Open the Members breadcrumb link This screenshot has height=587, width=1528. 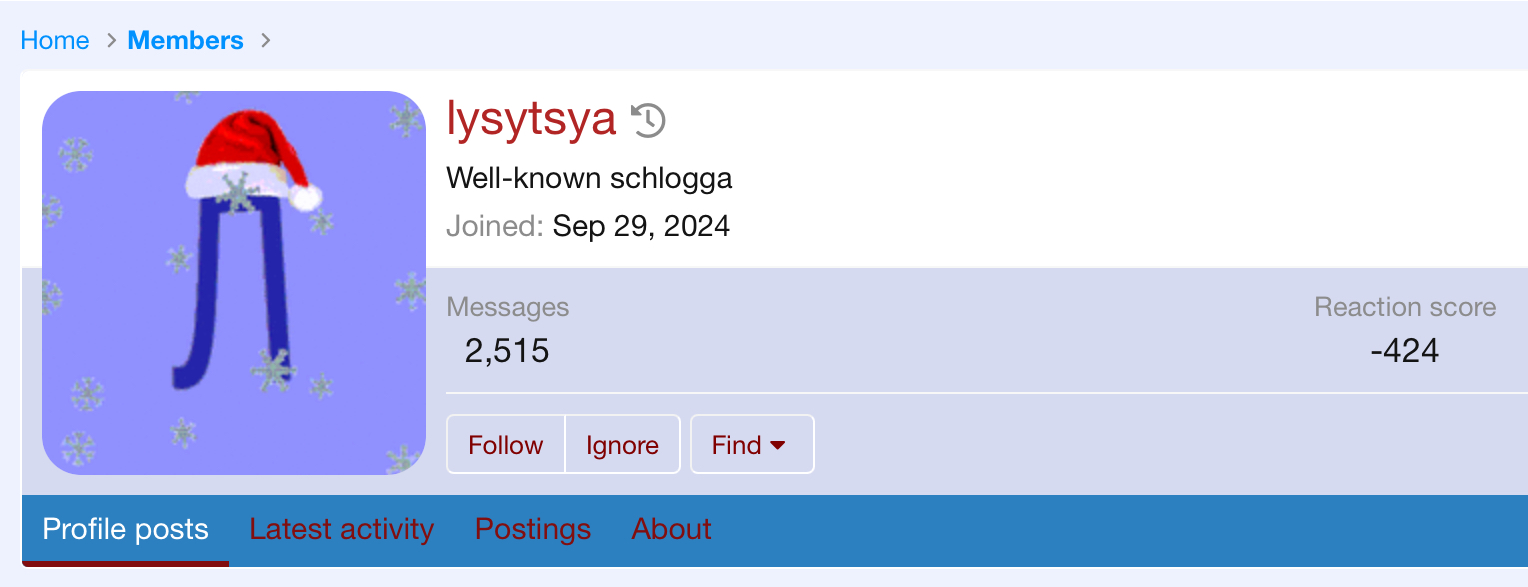click(x=186, y=41)
